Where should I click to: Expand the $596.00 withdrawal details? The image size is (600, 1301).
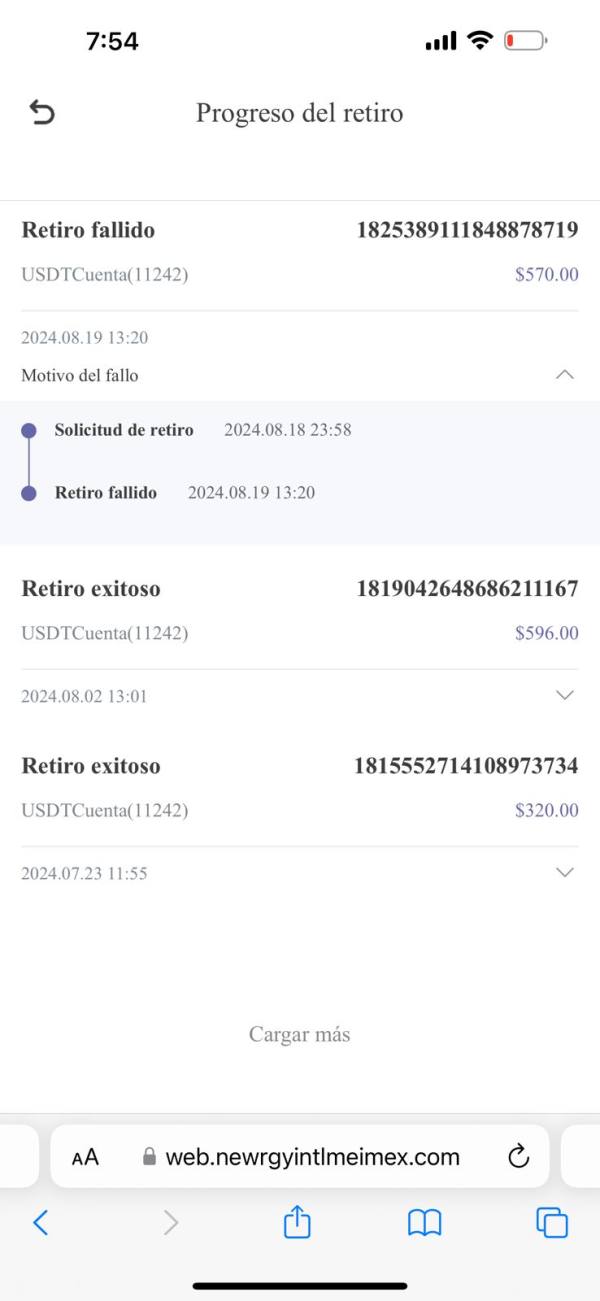[564, 695]
